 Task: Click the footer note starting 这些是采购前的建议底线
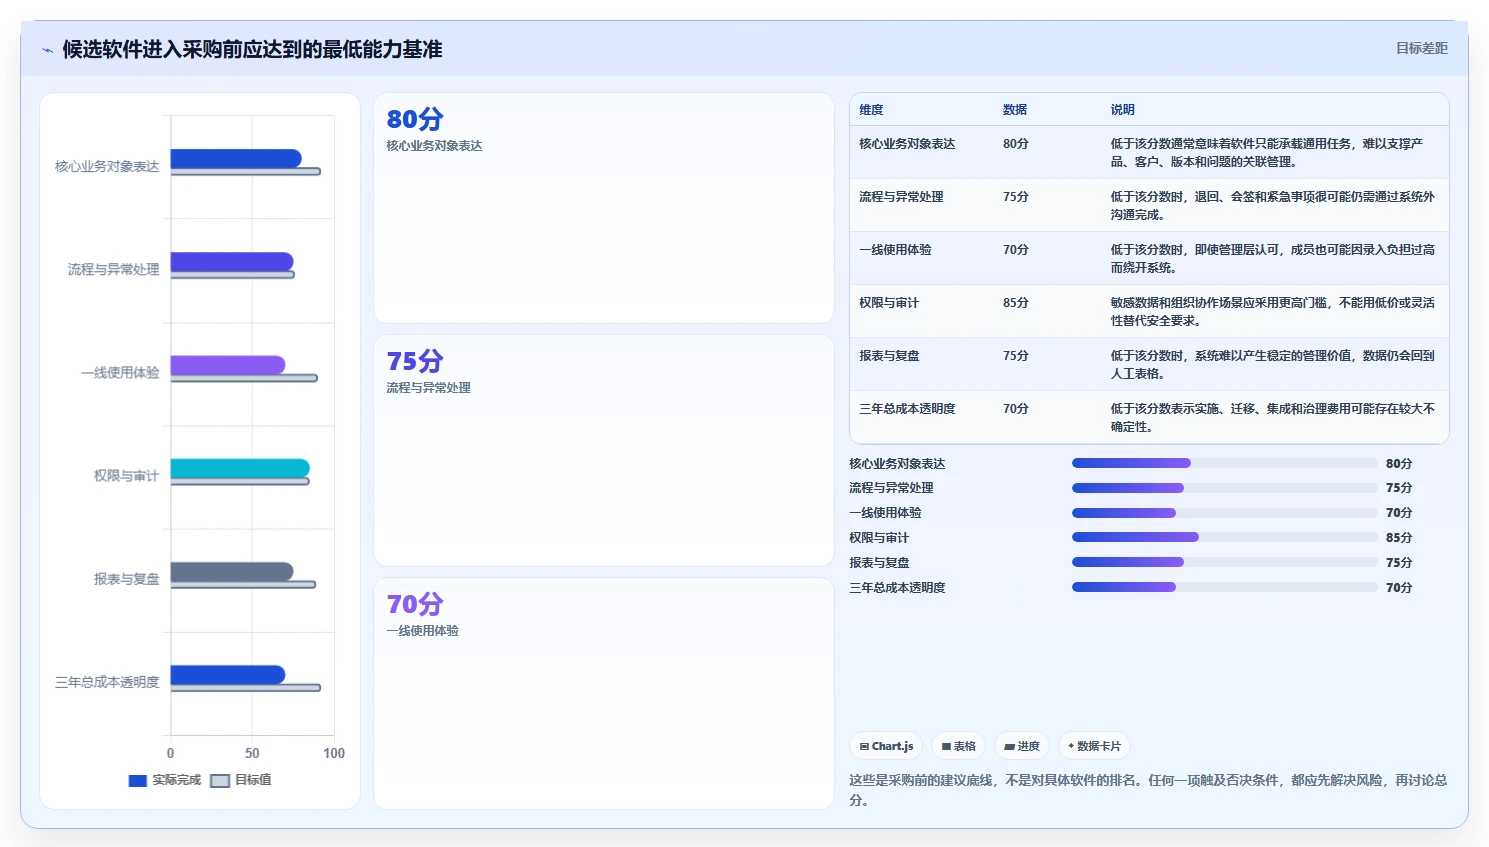coord(1148,790)
